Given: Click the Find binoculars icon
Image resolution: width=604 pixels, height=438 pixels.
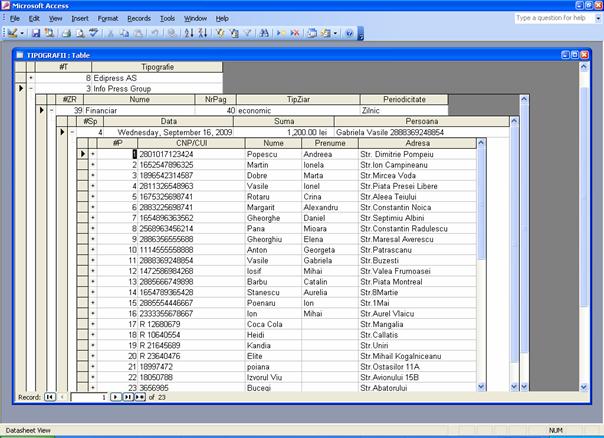Looking at the screenshot, I should coord(265,33).
